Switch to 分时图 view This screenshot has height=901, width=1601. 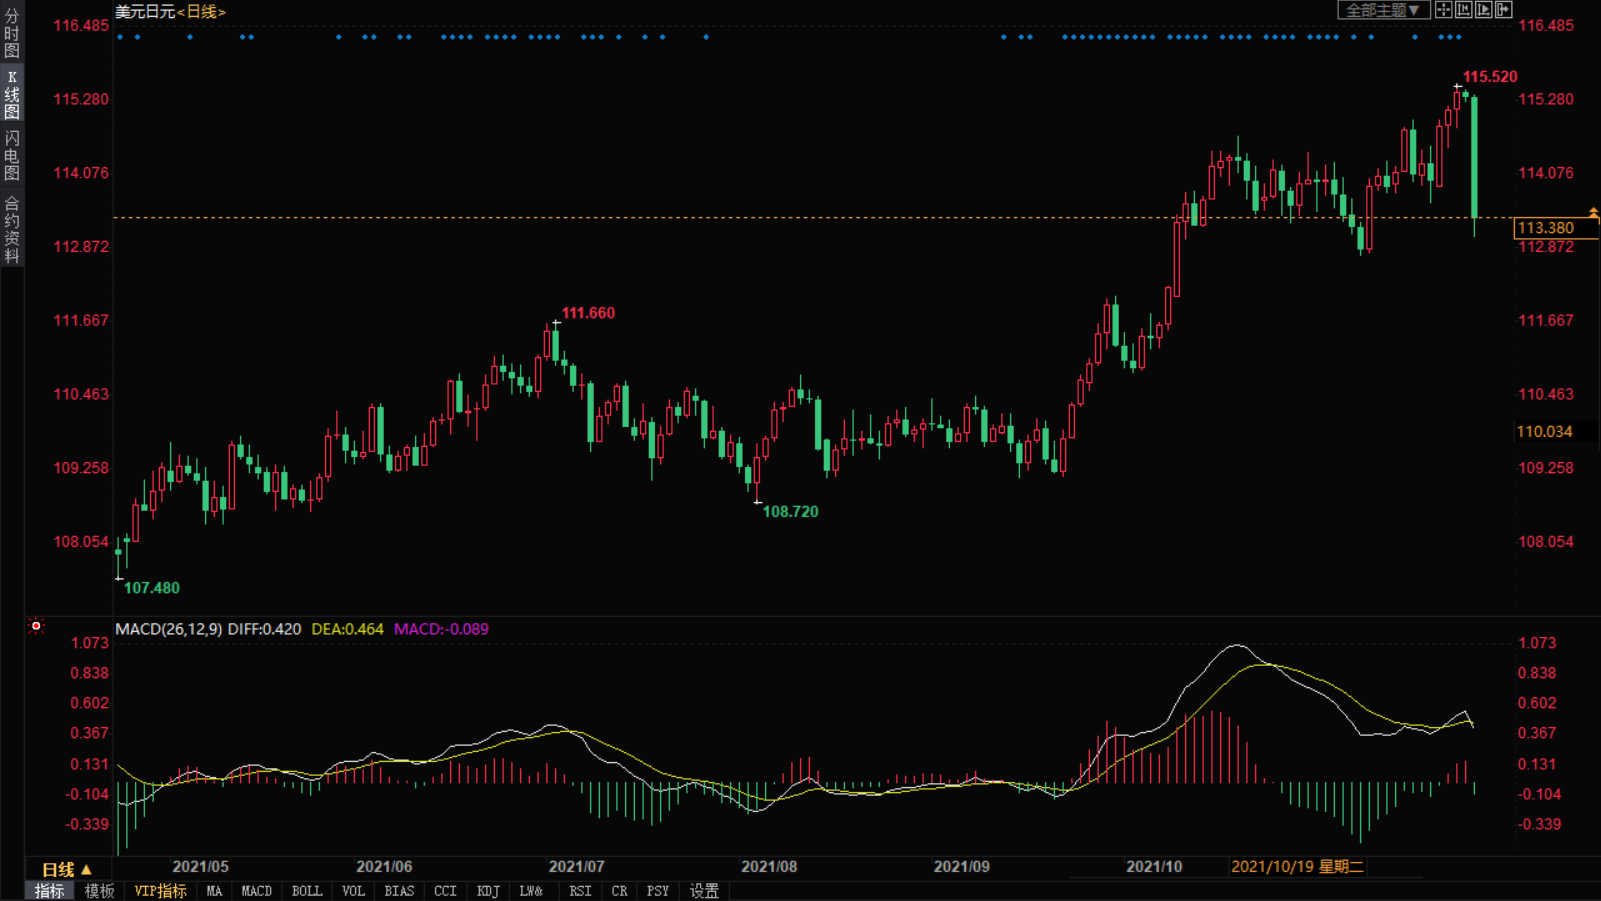pyautogui.click(x=12, y=34)
